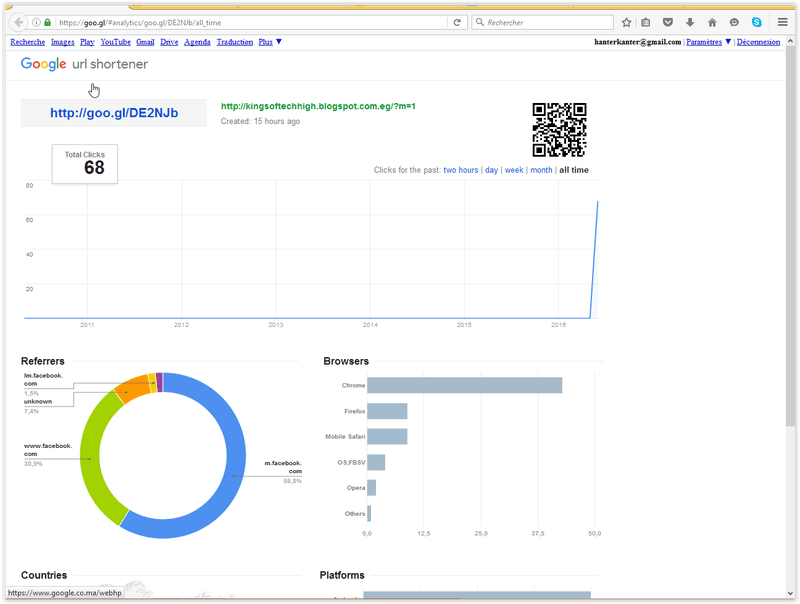Launch Skype from the toolbar icon
The image size is (800, 604).
click(756, 22)
